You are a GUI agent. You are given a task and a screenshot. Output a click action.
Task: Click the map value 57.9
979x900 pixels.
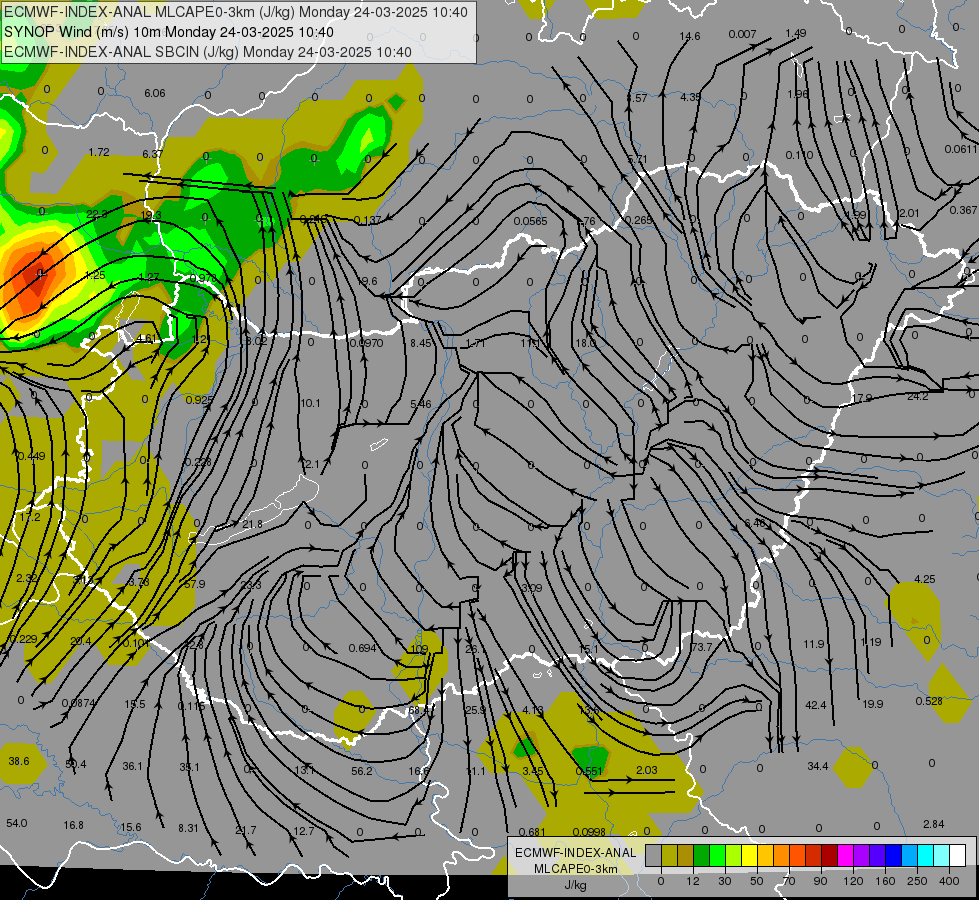click(x=195, y=584)
